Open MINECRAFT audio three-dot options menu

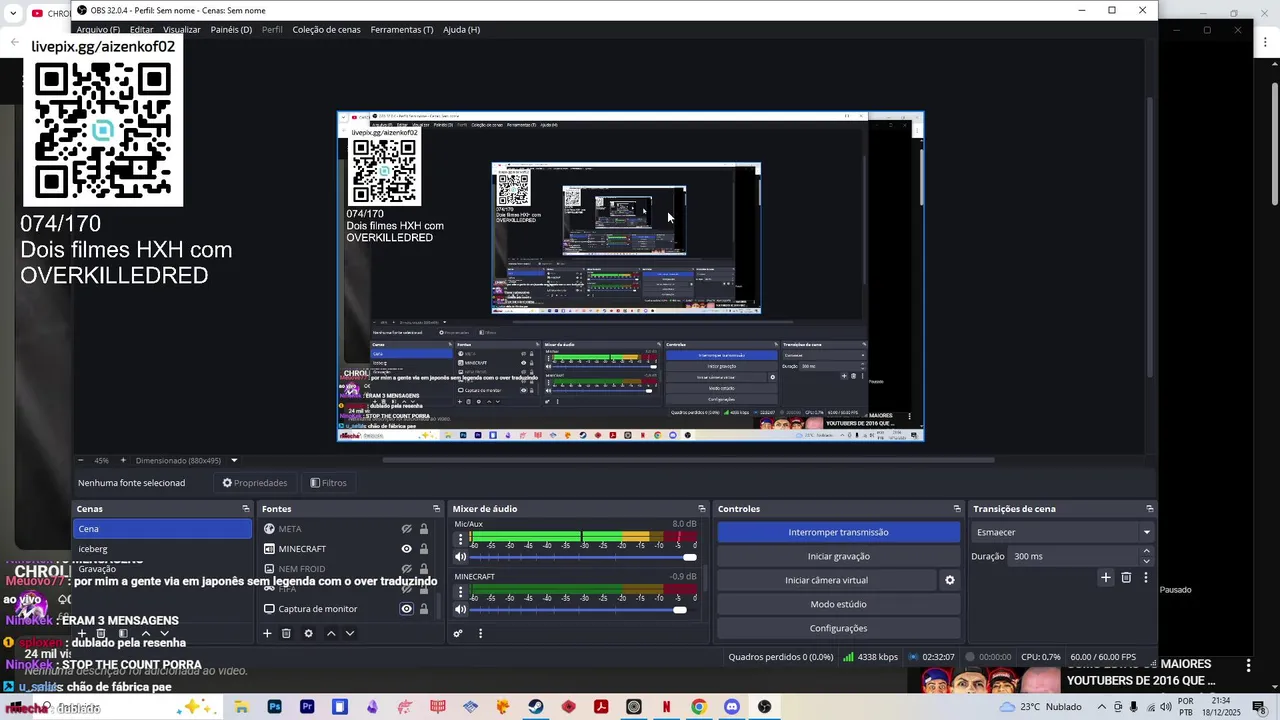point(460,591)
